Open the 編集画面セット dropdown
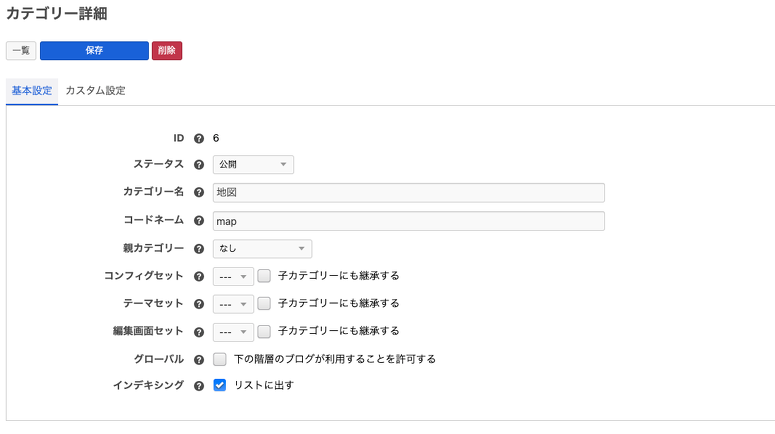This screenshot has width=775, height=434. click(x=233, y=332)
